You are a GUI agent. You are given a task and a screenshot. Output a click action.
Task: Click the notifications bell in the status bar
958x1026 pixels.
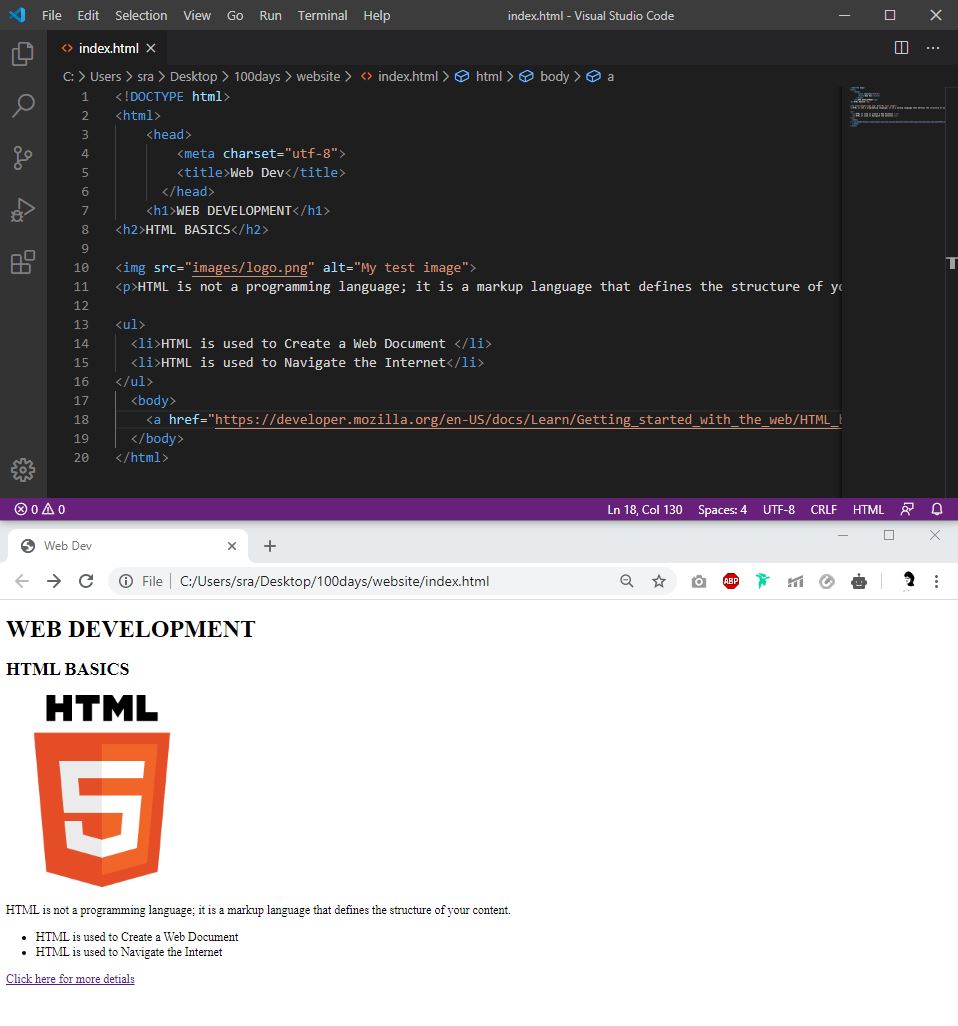pos(937,509)
